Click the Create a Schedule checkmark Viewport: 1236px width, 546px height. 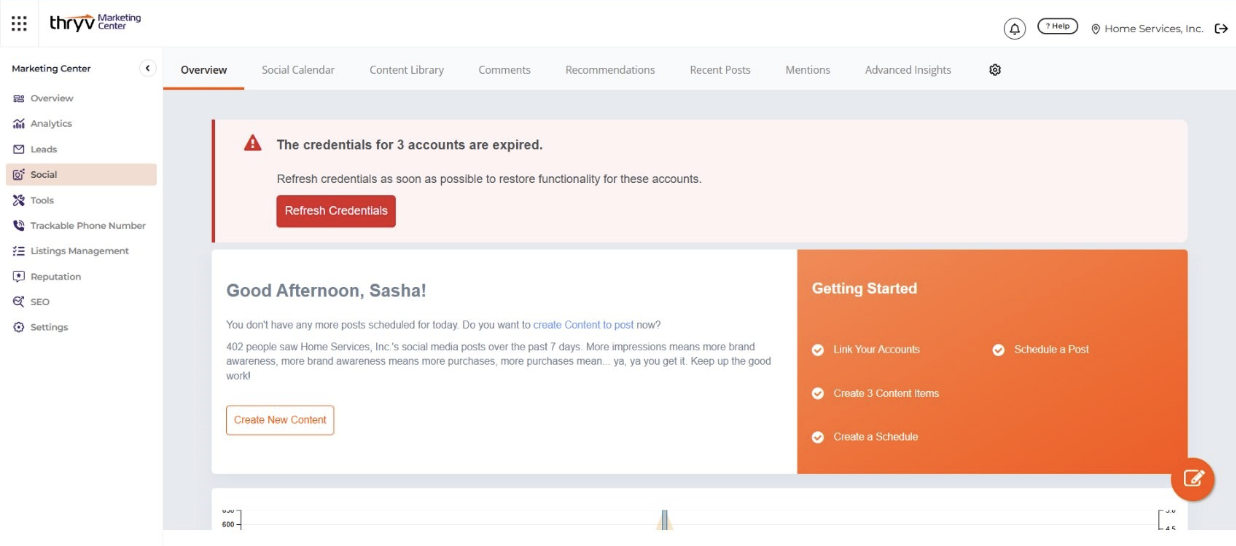click(818, 437)
